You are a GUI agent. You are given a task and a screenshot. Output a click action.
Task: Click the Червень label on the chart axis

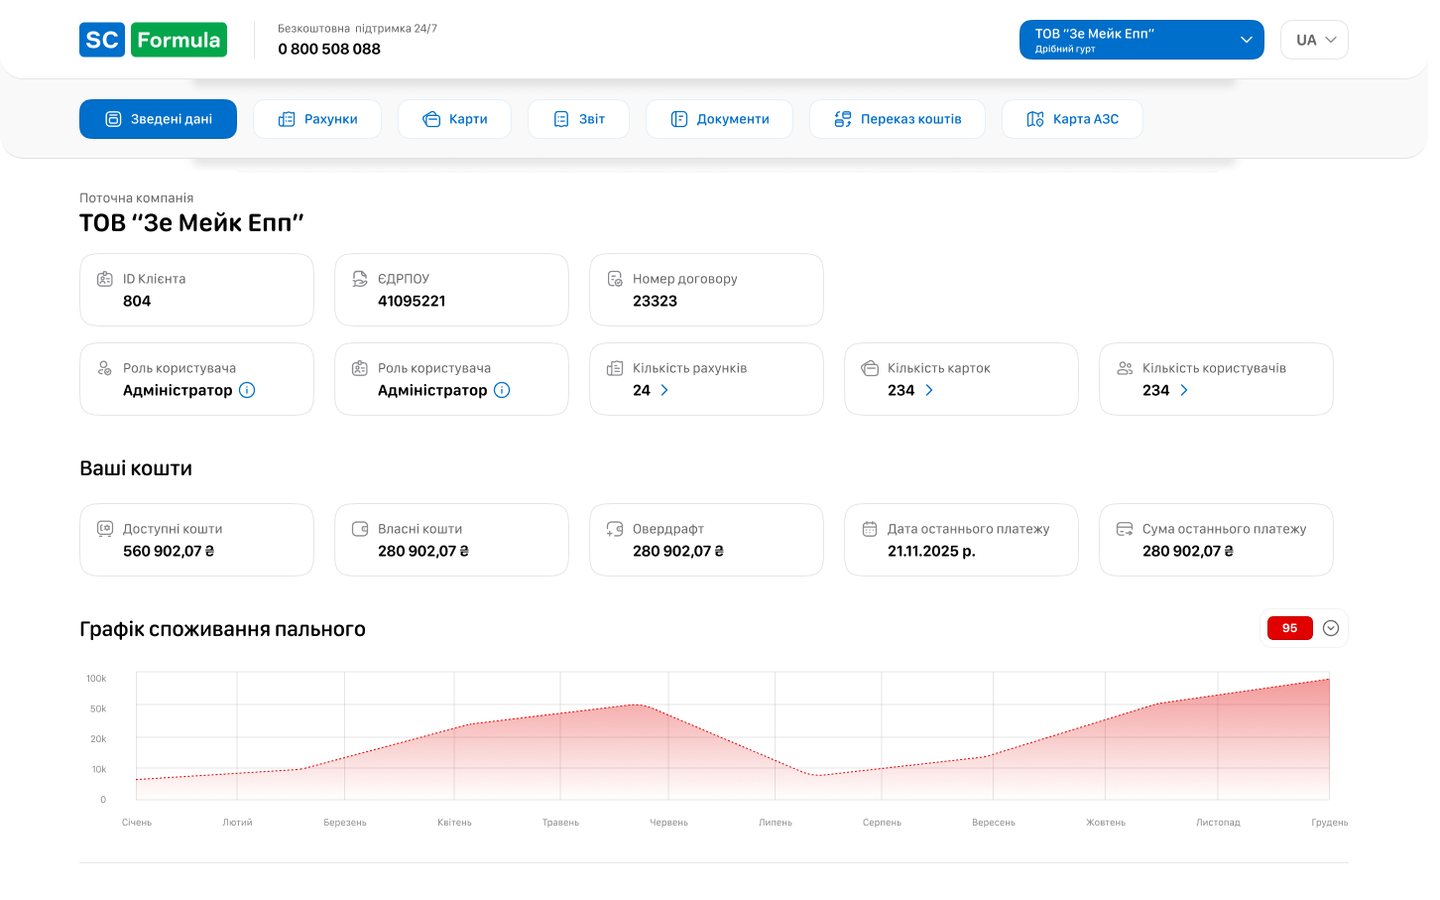669,822
